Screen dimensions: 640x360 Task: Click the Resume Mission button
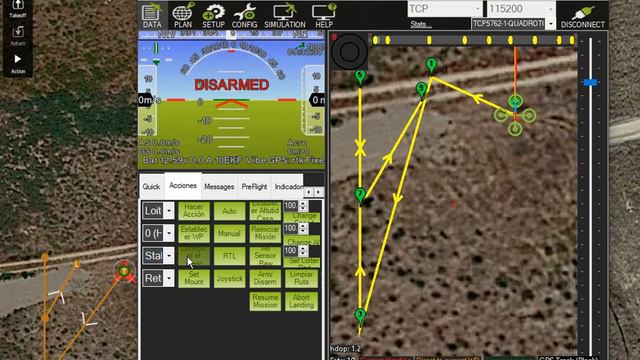point(265,301)
